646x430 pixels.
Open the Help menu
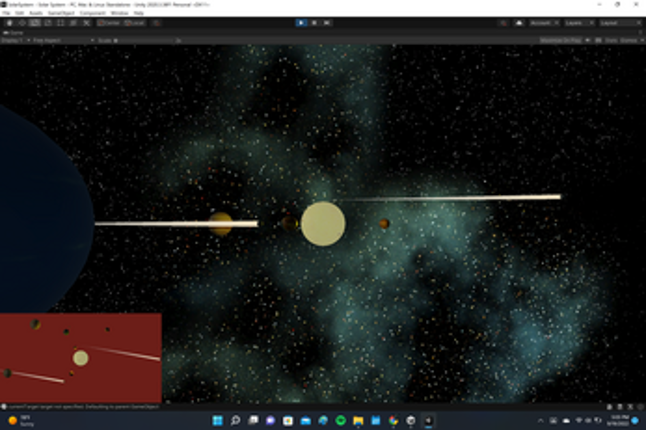(x=139, y=13)
